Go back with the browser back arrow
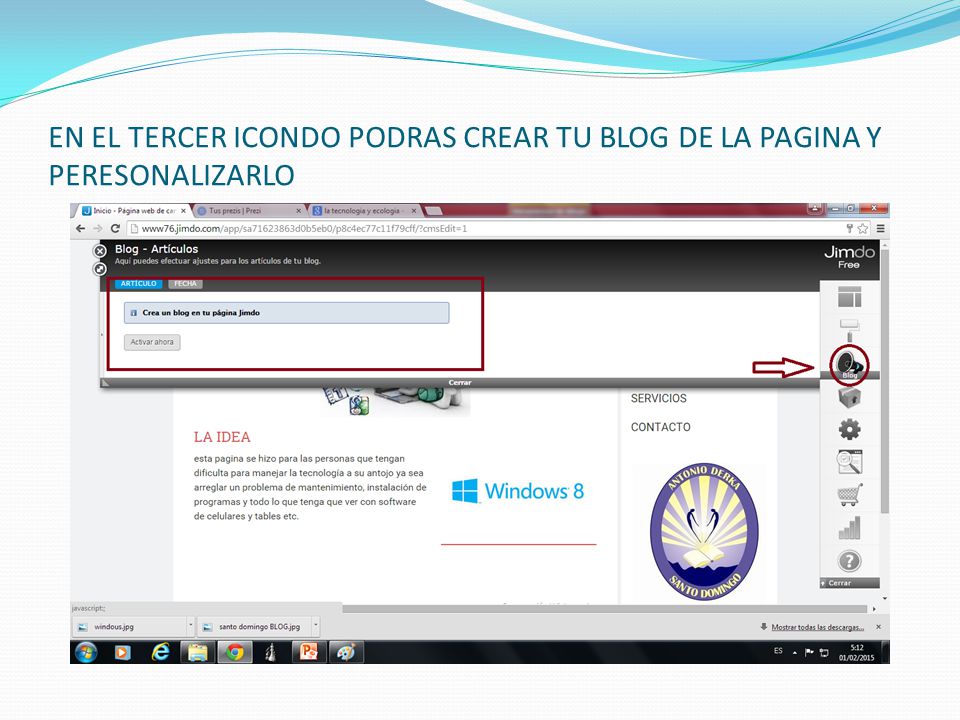 [80, 228]
